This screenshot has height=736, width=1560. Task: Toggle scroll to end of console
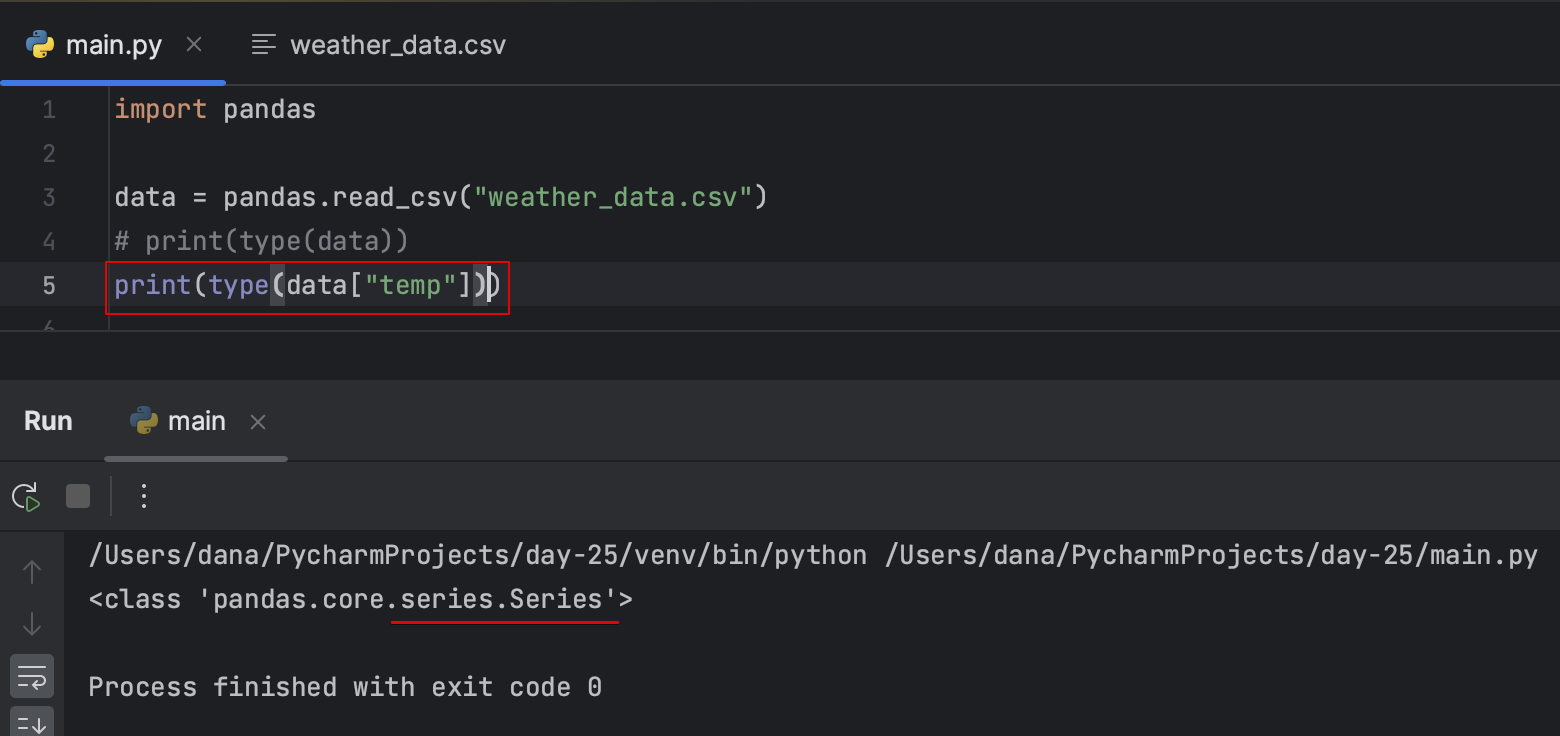(x=32, y=722)
